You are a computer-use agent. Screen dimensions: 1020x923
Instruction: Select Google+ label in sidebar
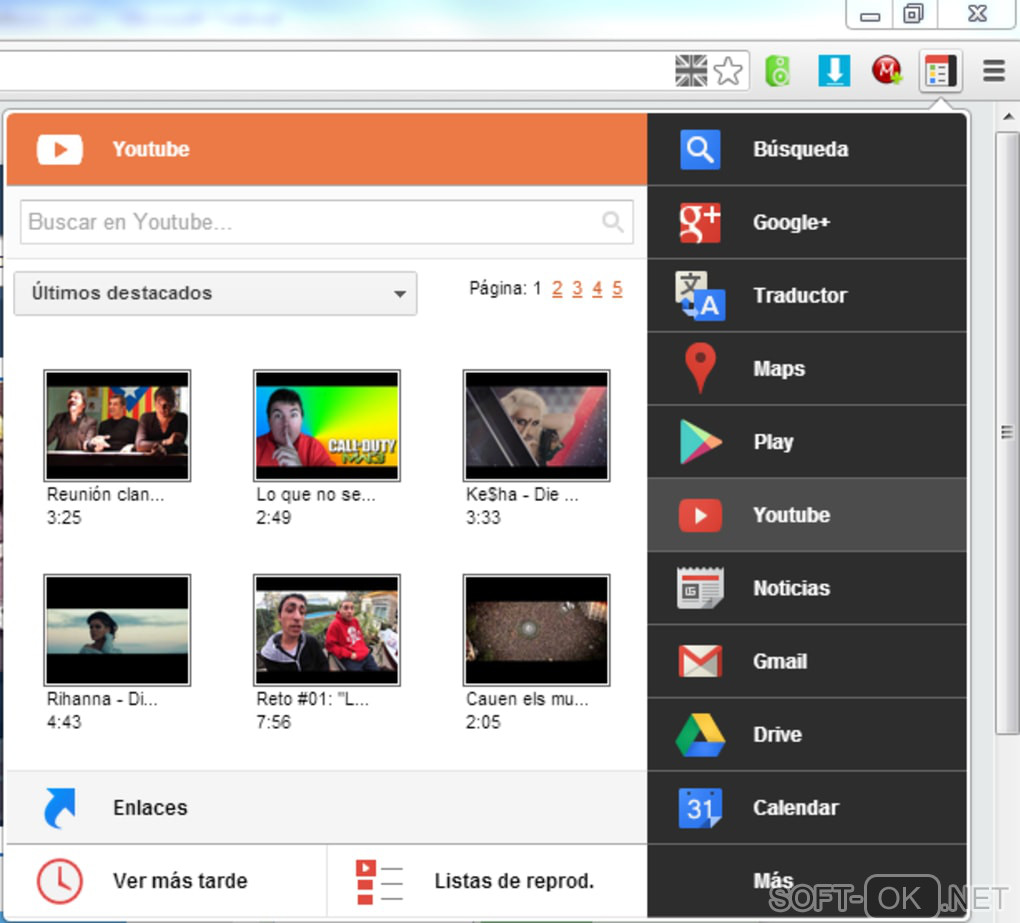point(792,222)
